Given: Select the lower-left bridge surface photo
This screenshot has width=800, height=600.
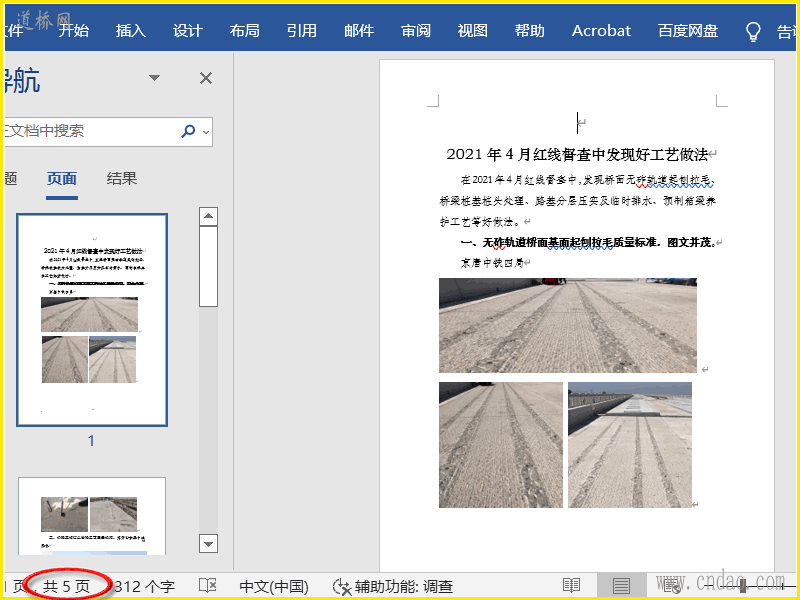Looking at the screenshot, I should [501, 445].
